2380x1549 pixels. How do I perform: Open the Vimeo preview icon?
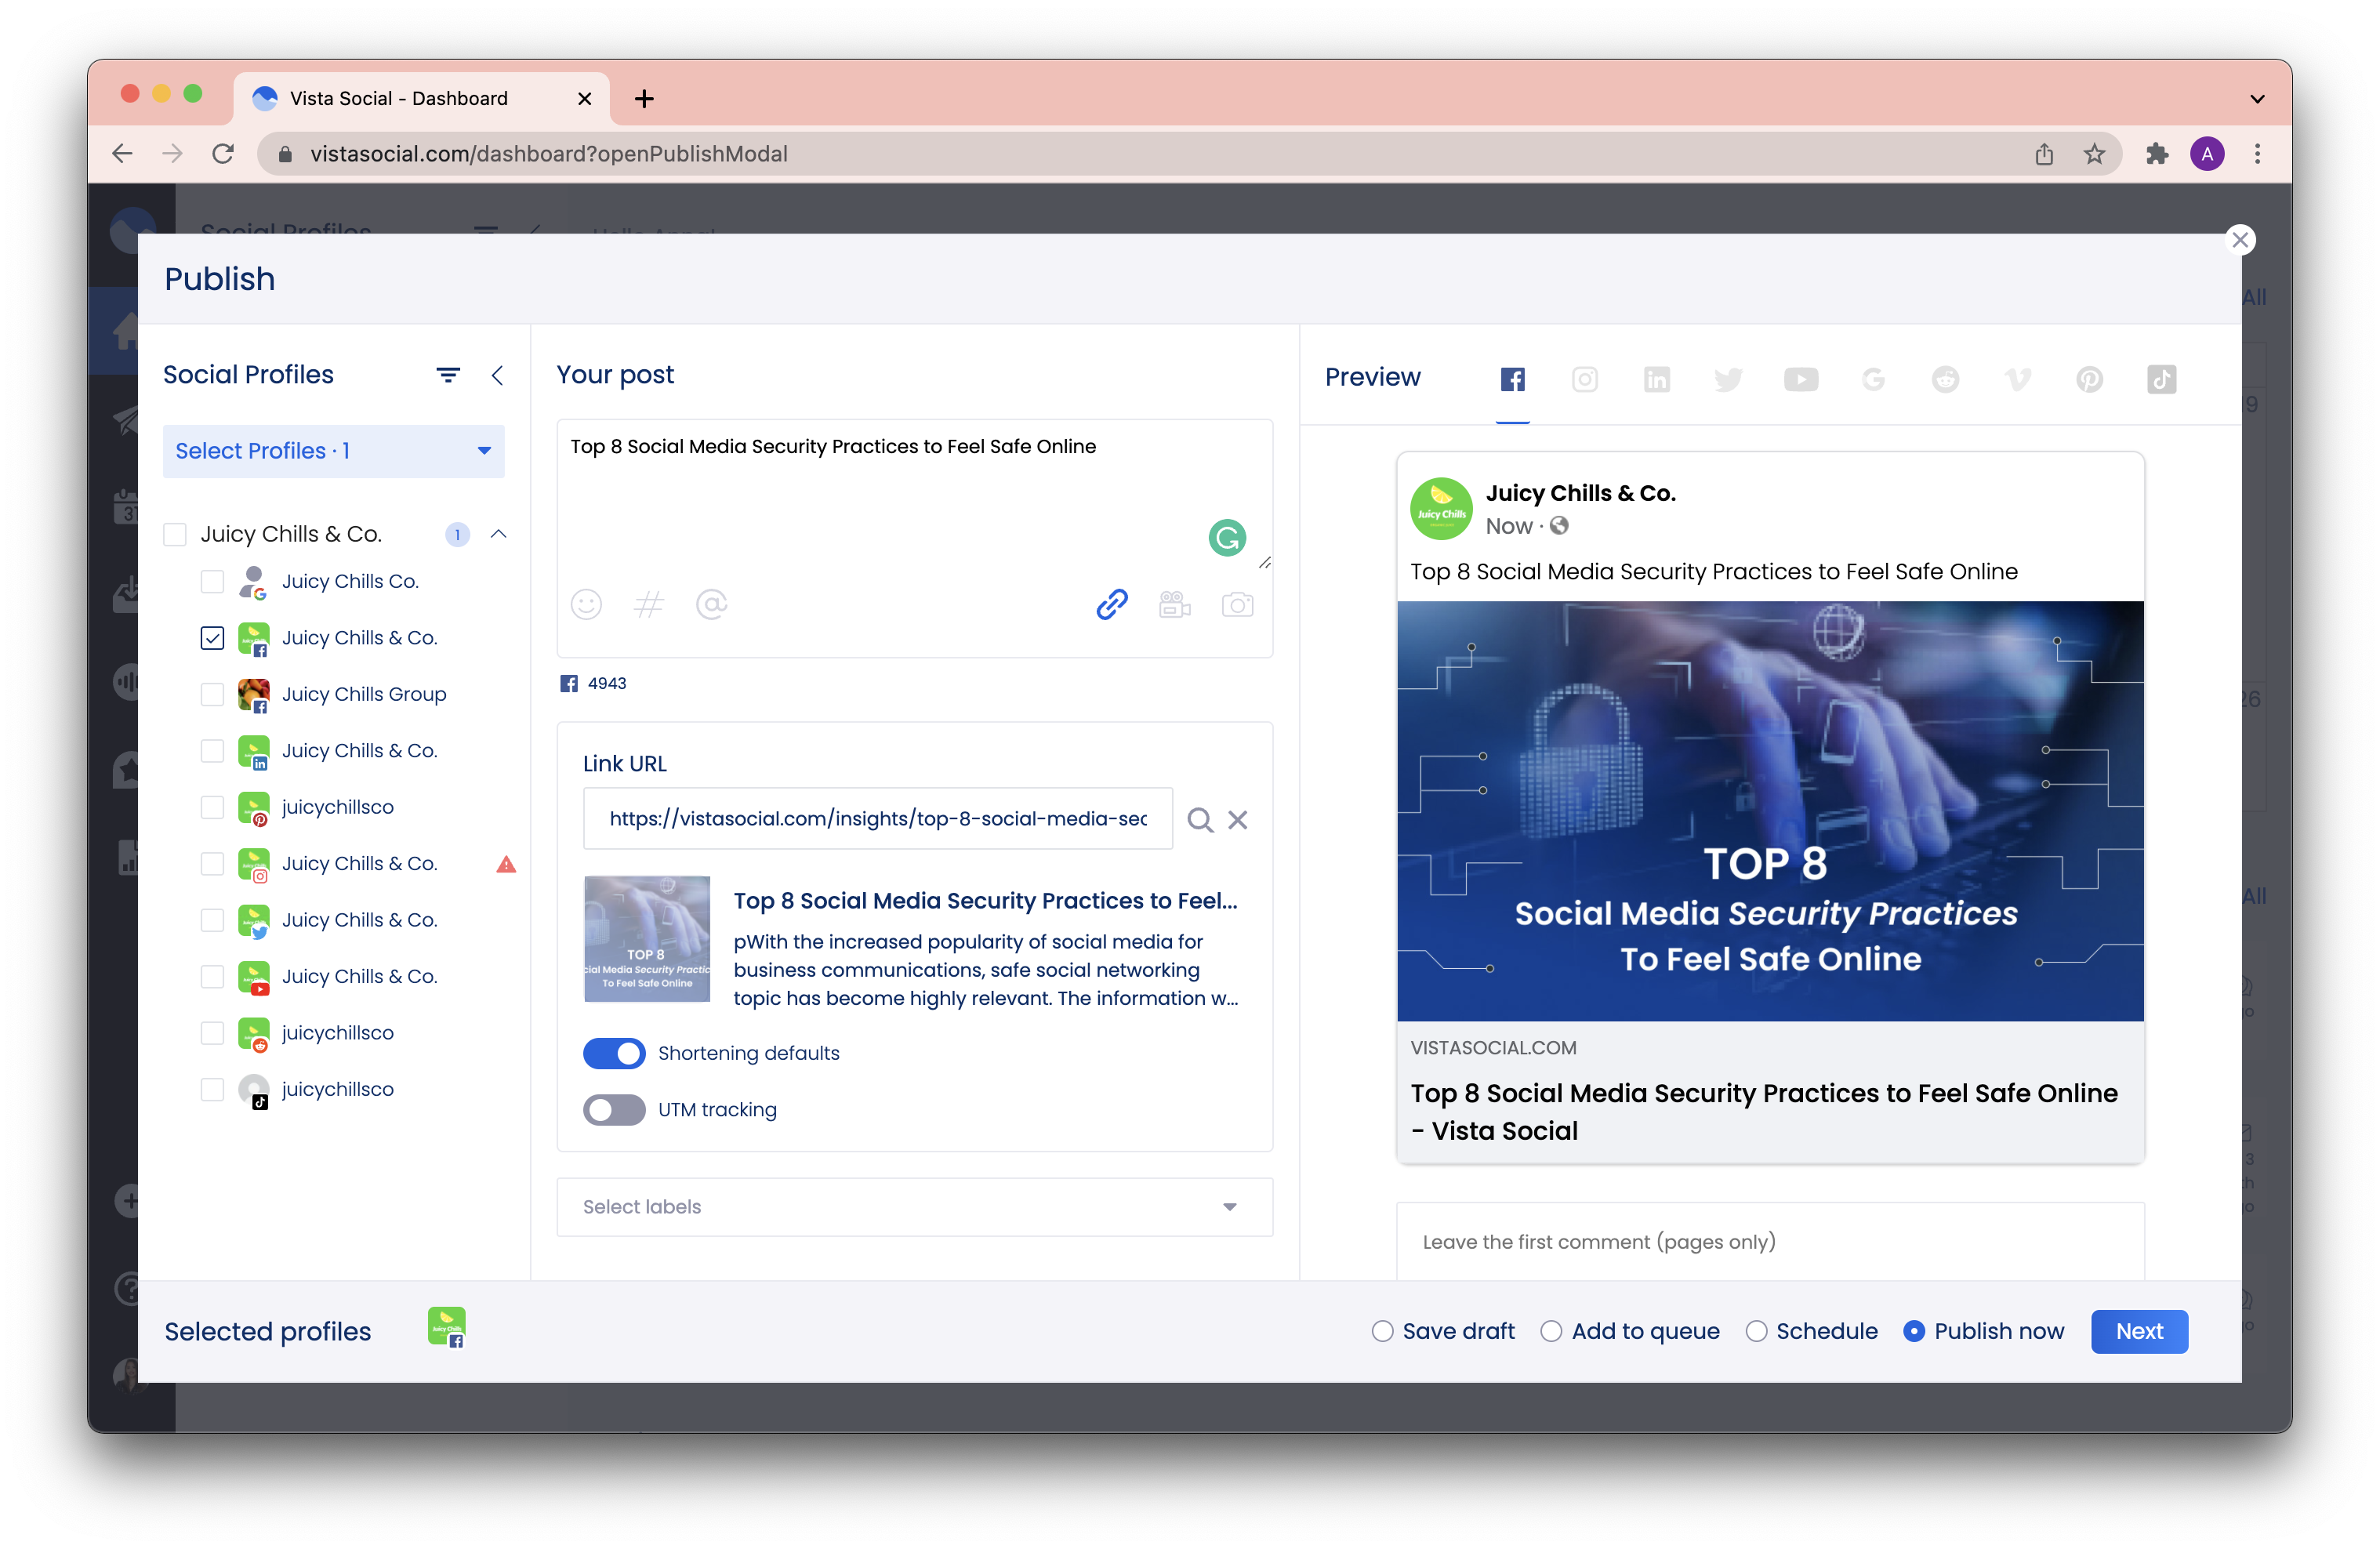(x=2017, y=379)
